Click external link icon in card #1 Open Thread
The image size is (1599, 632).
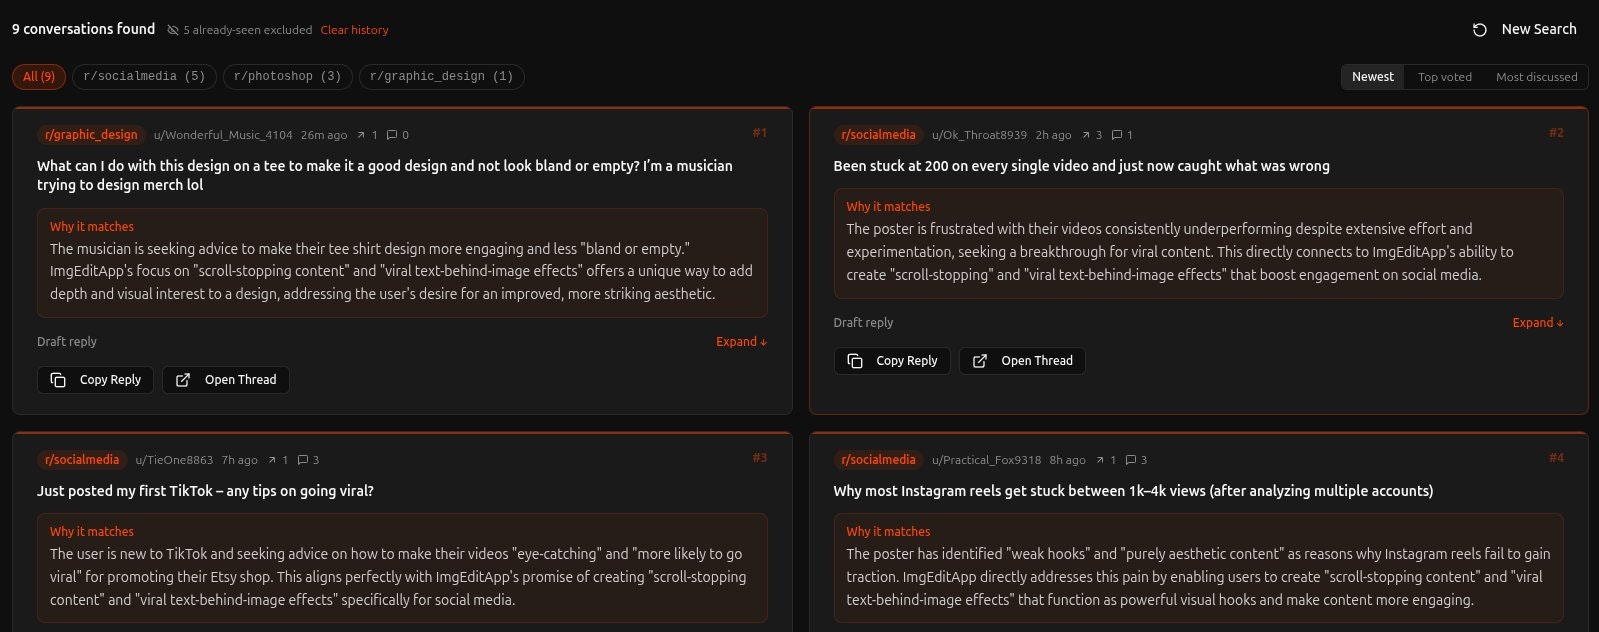pos(183,380)
